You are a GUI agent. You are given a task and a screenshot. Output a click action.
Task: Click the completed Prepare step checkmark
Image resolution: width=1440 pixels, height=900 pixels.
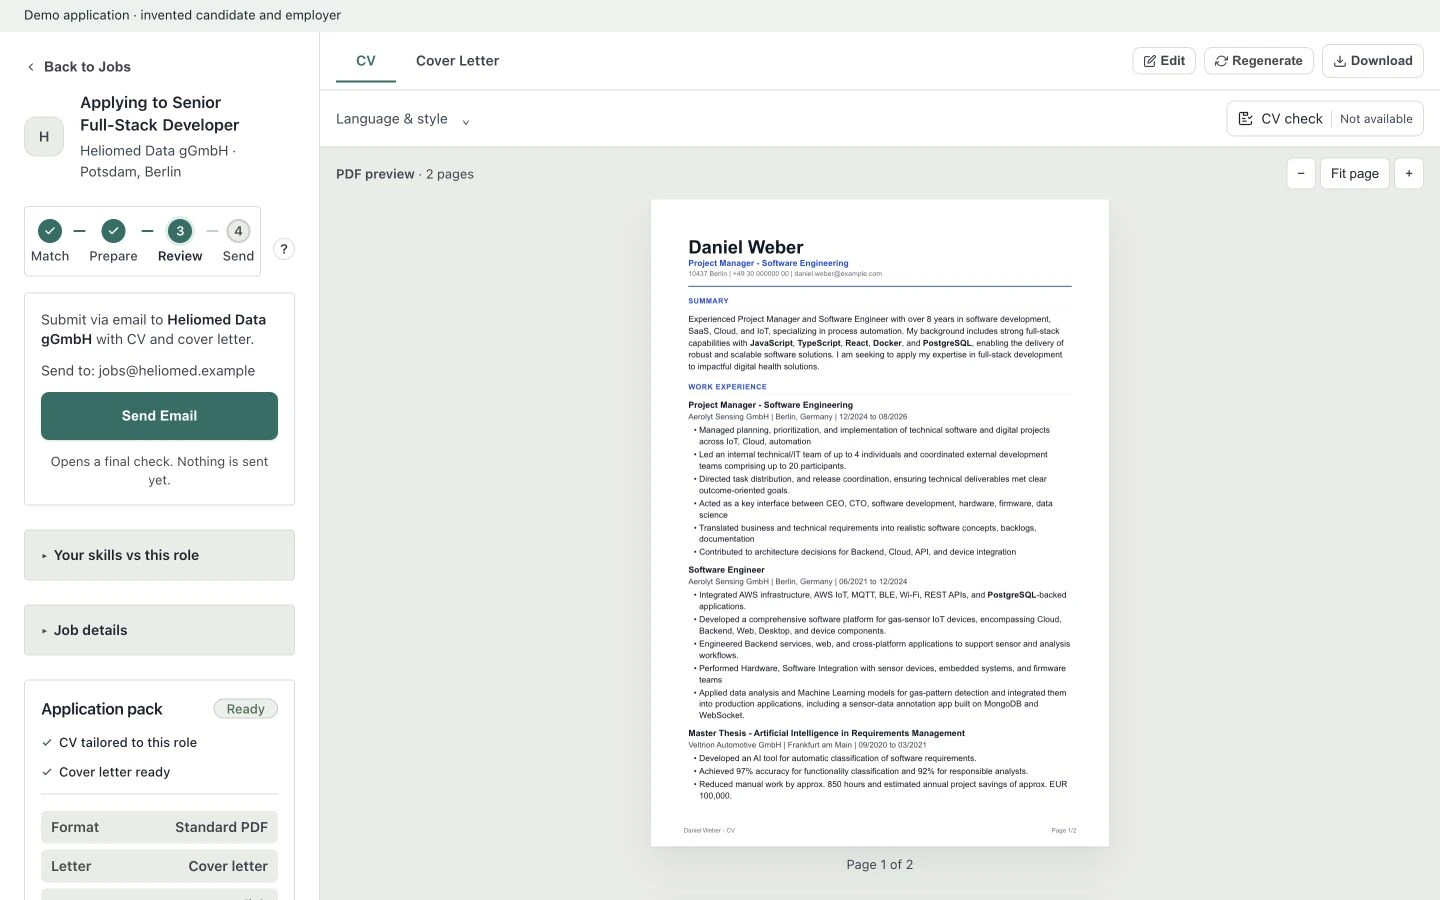[113, 231]
